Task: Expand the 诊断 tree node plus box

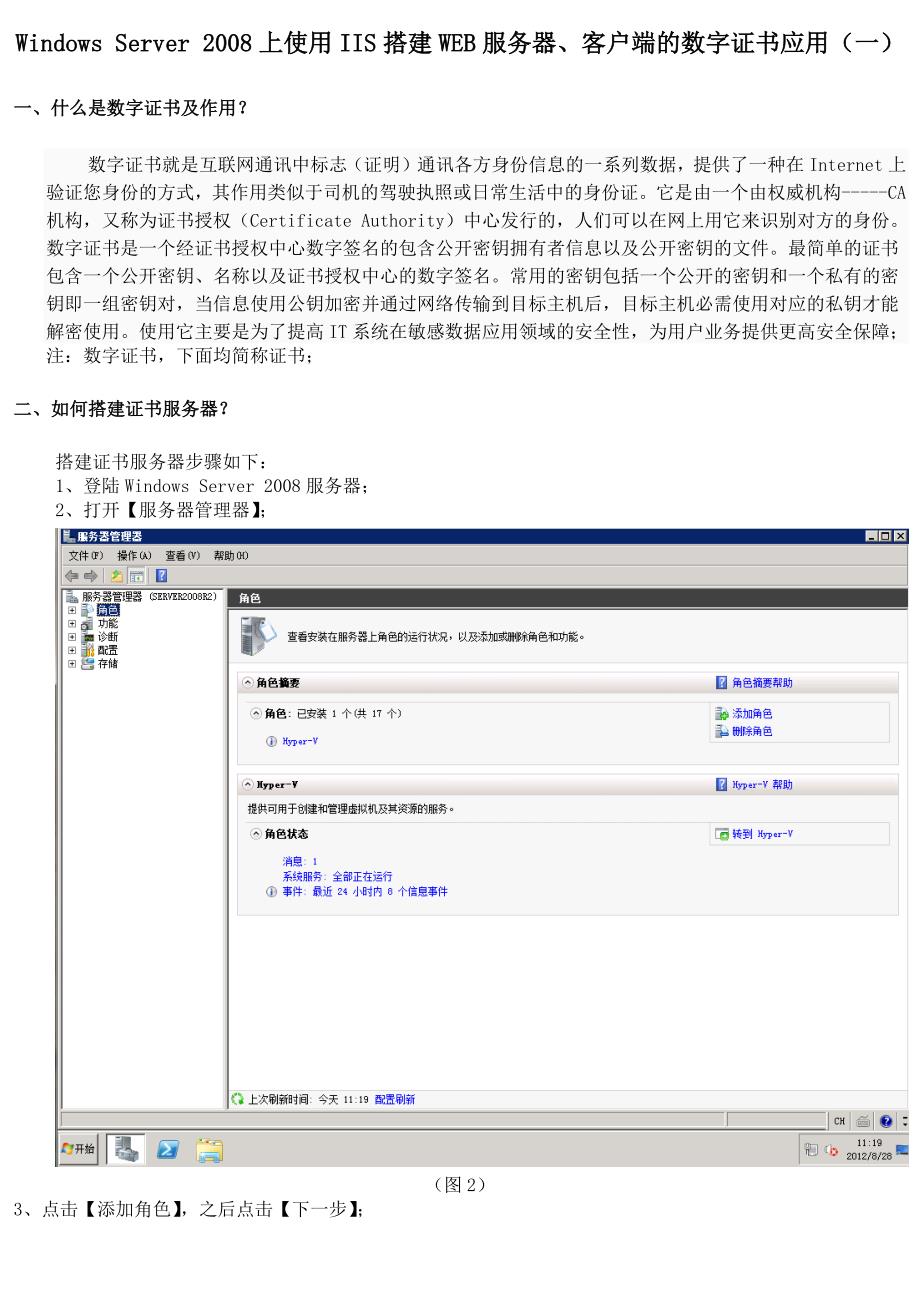Action: click(72, 636)
